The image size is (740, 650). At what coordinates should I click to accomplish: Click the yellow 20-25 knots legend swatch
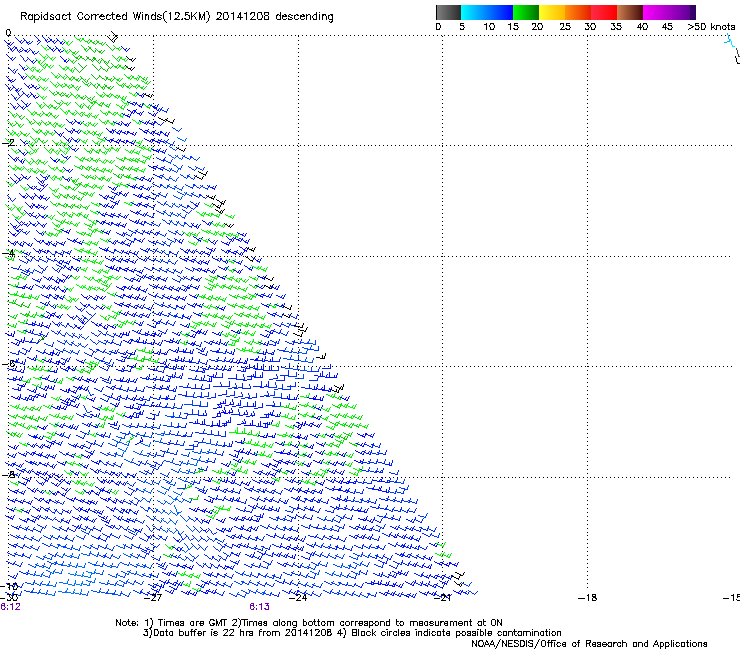click(552, 12)
